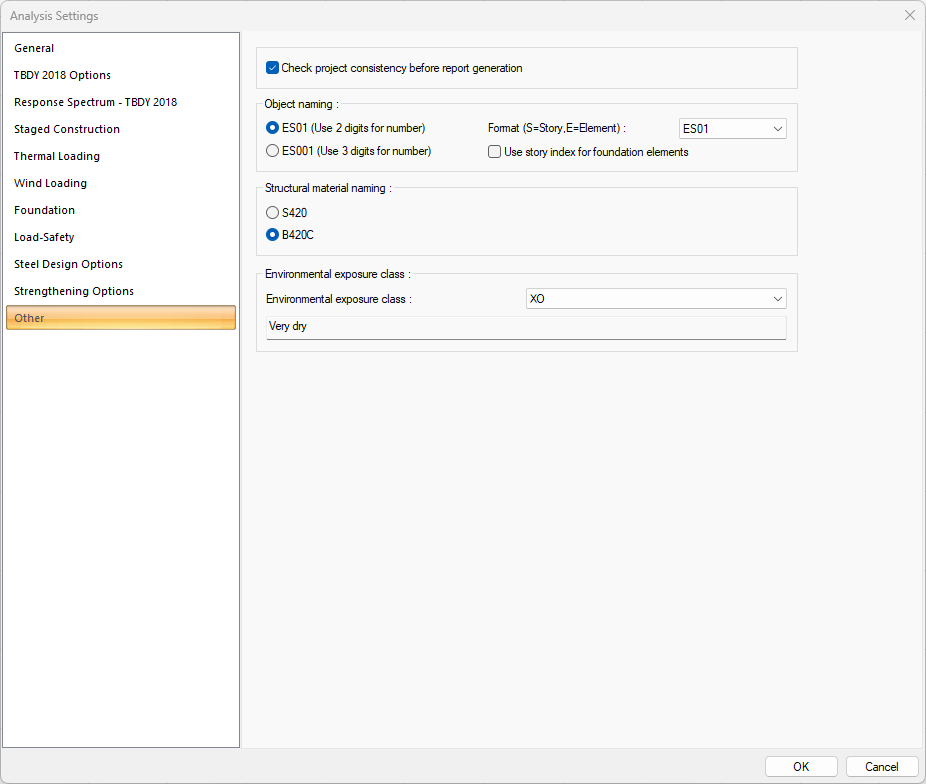Open Strengthening Options page
Image resolution: width=926 pixels, height=784 pixels.
point(74,291)
